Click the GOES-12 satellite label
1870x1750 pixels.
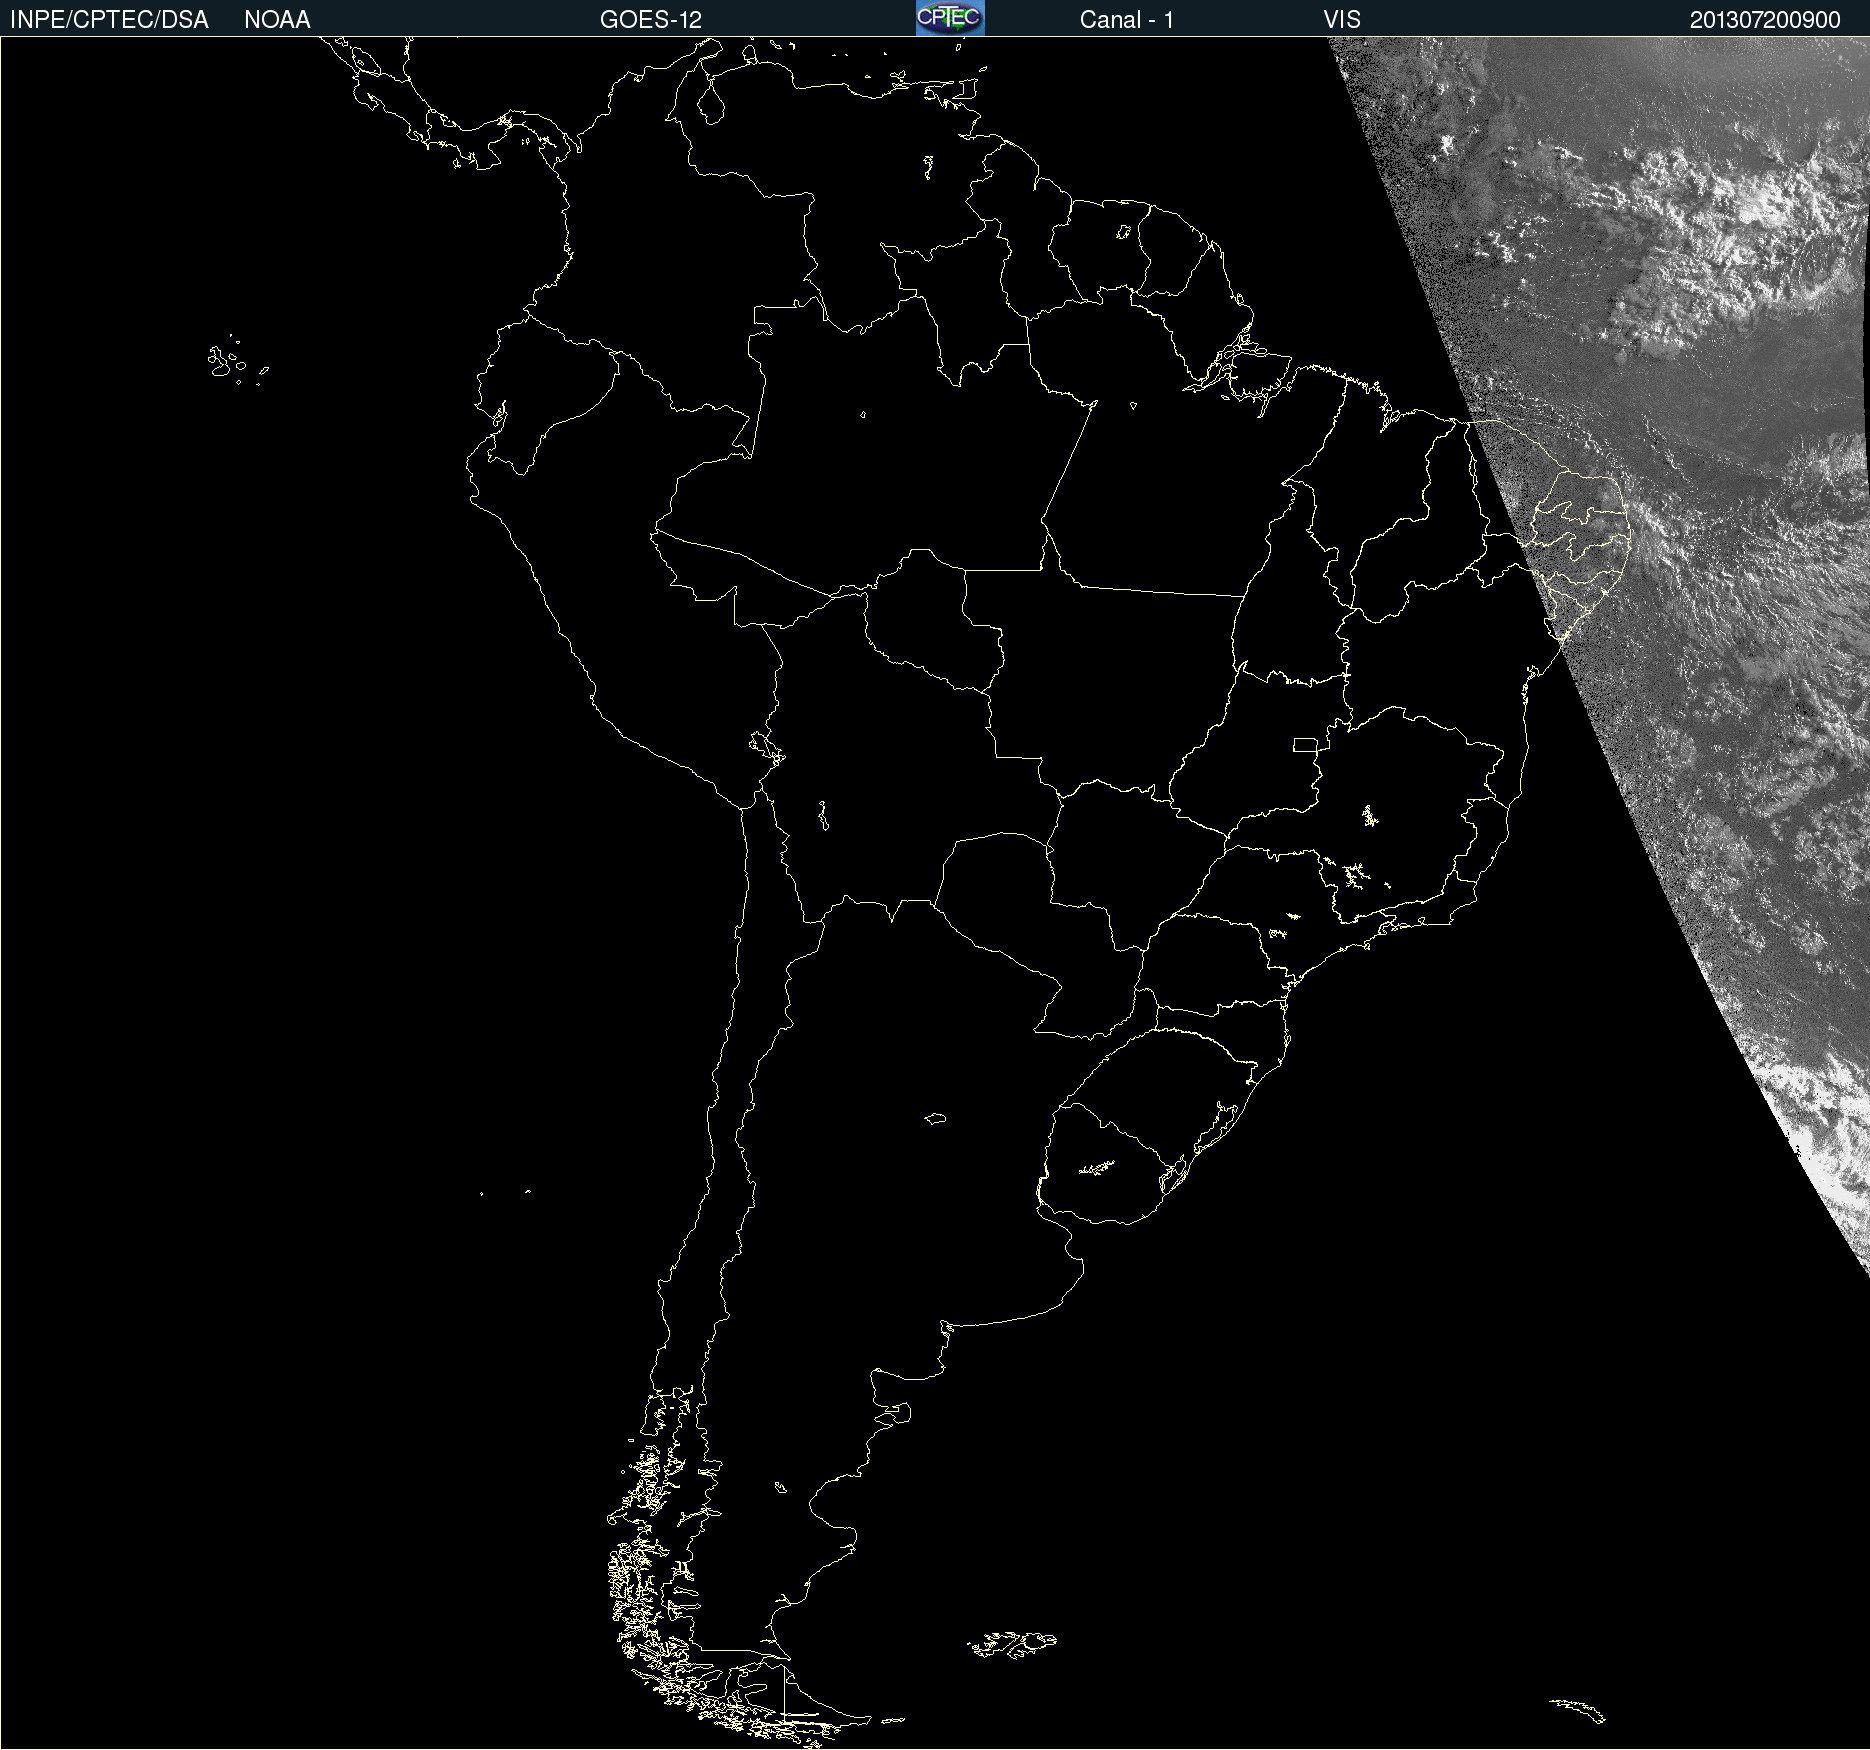click(651, 20)
